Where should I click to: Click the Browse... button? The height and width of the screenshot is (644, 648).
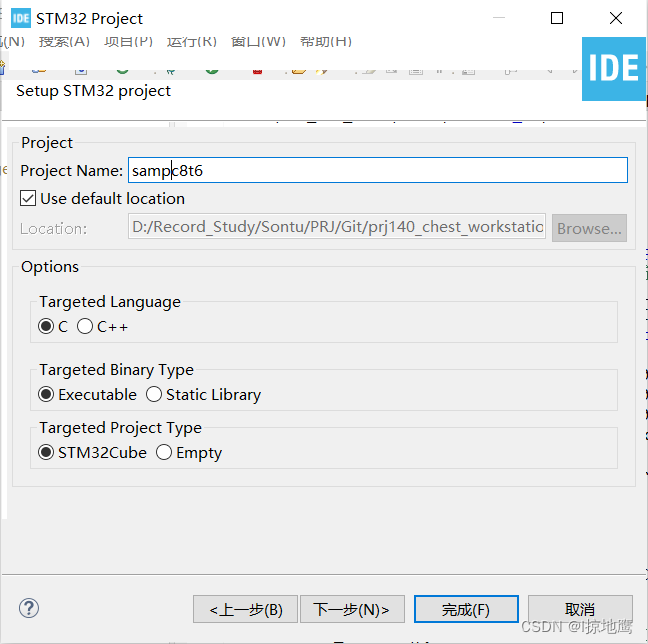coord(589,228)
